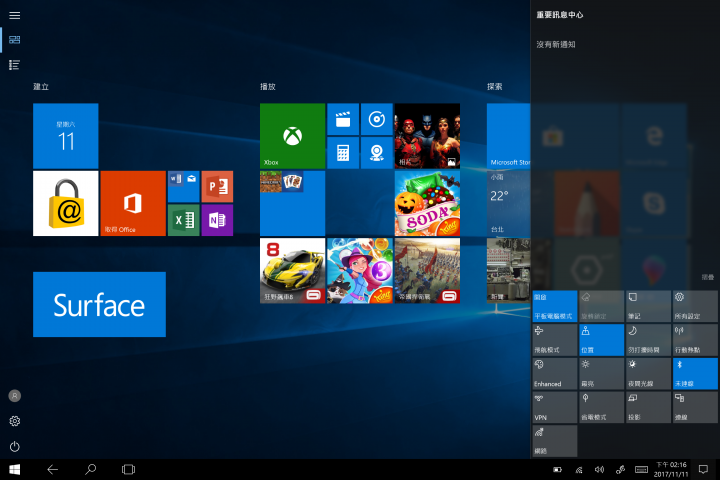Screen dimensions: 720x480
Task: Open 筆記 note quick action
Action: pyautogui.click(x=648, y=306)
